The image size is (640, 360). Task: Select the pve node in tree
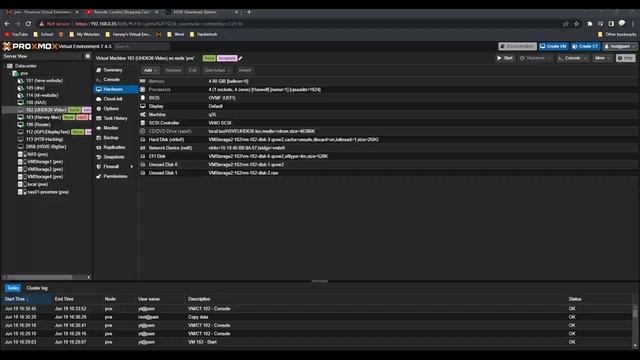24,73
